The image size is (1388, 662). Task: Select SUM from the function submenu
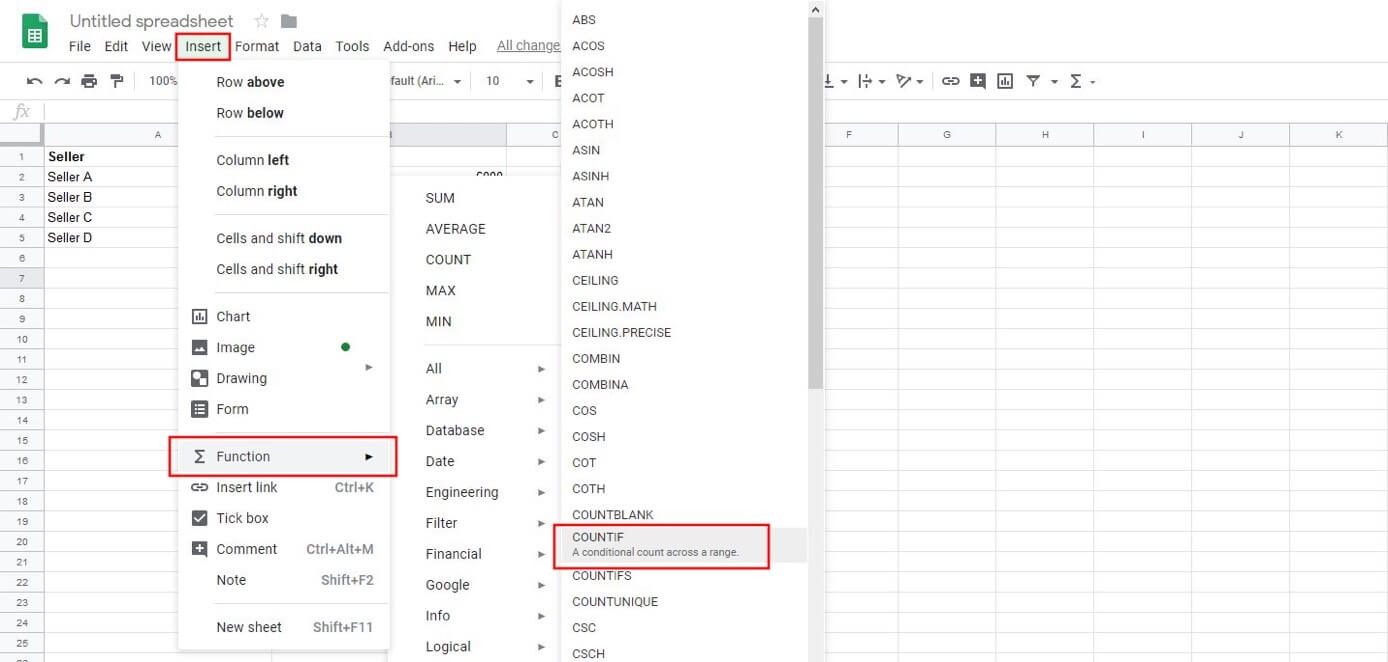pos(440,198)
